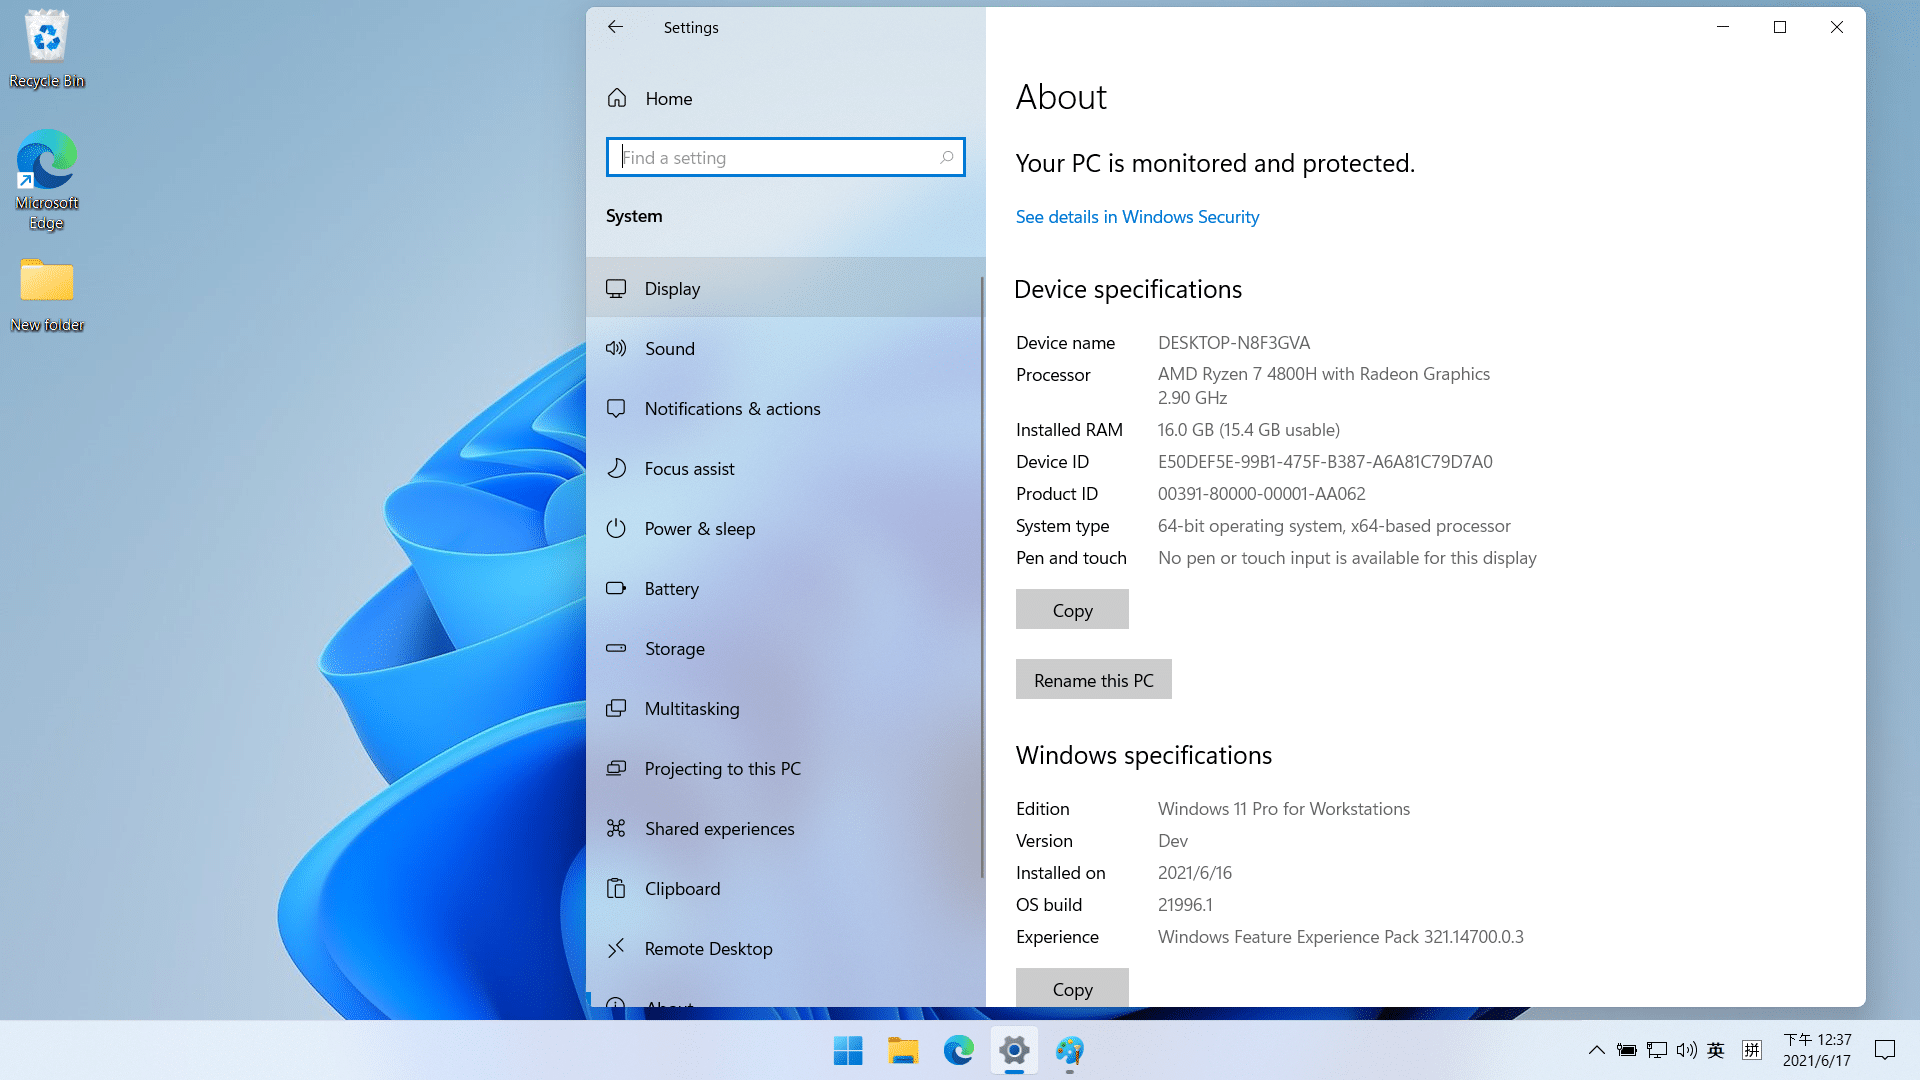Click the Battery icon in sidebar

[616, 588]
